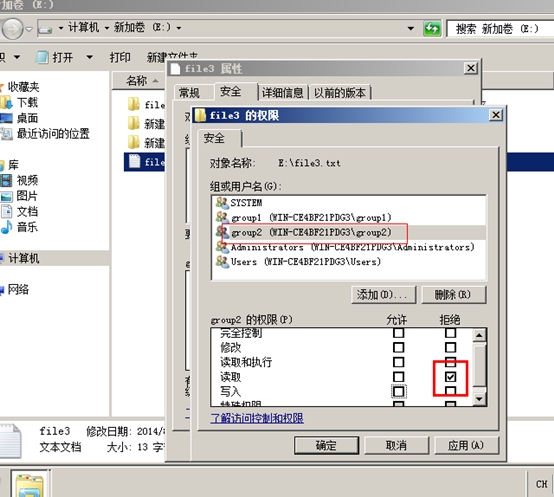Check Allow for 修改
This screenshot has height=497, width=554.
coord(399,348)
